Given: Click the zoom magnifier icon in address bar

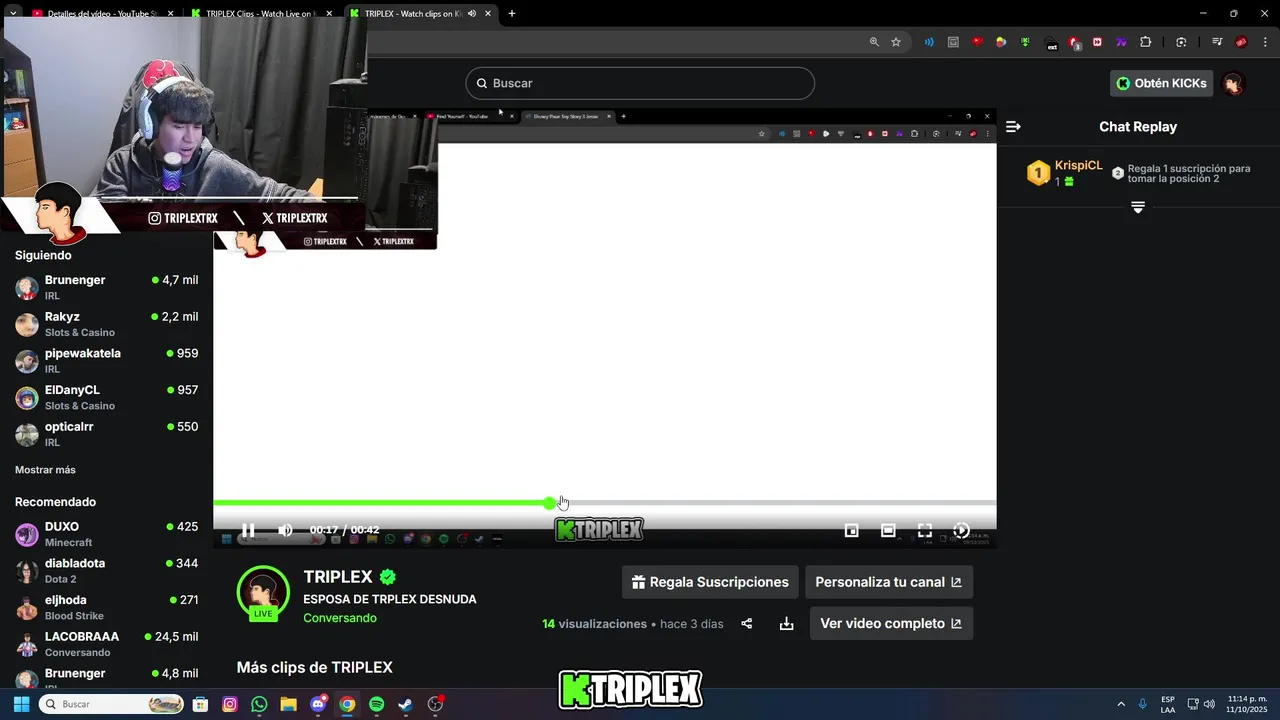Looking at the screenshot, I should pyautogui.click(x=874, y=42).
